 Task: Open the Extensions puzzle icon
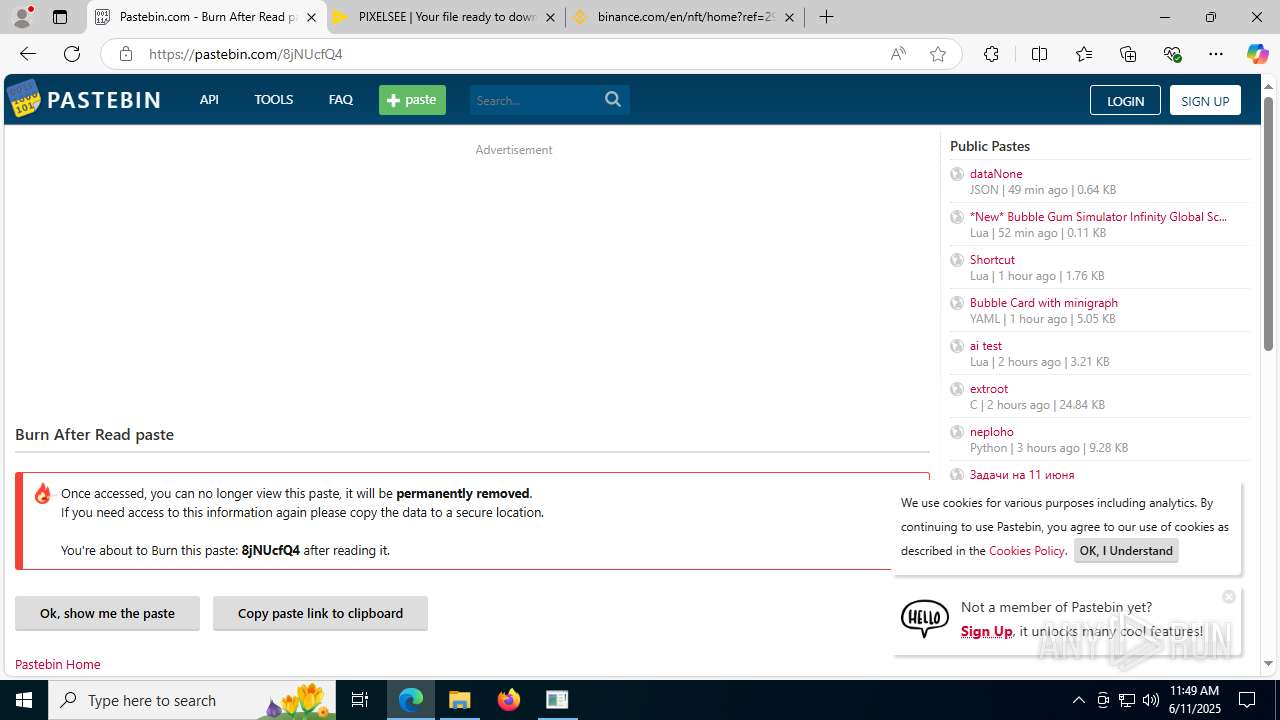tap(991, 54)
